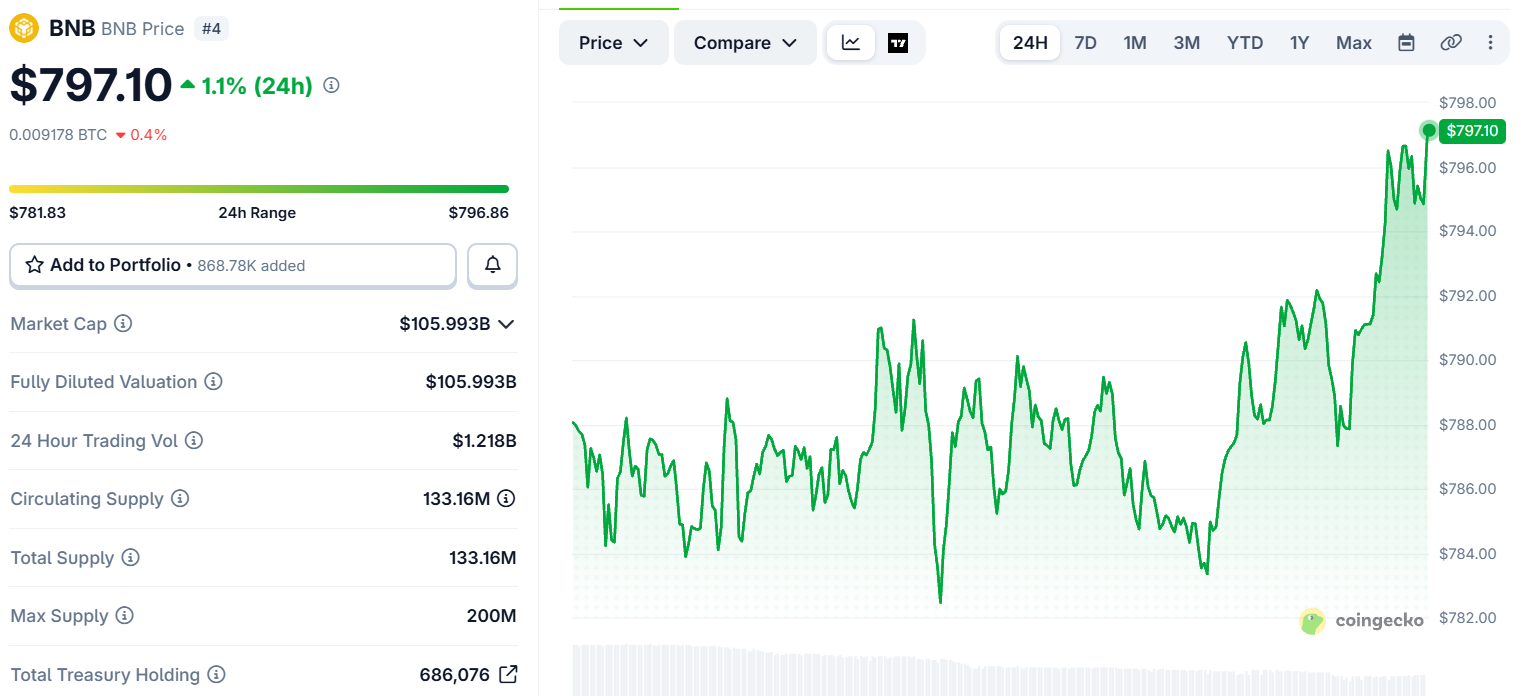Open the price info tooltip beside 1.1% (24h)

(x=332, y=86)
